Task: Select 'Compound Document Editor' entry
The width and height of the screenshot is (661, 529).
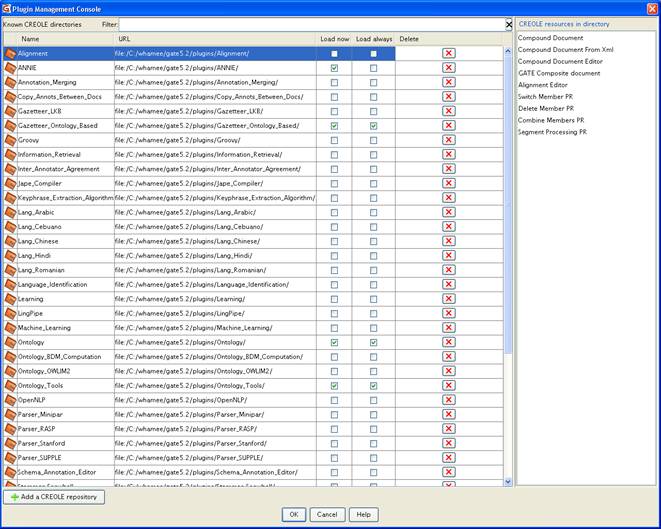Action: (560, 61)
